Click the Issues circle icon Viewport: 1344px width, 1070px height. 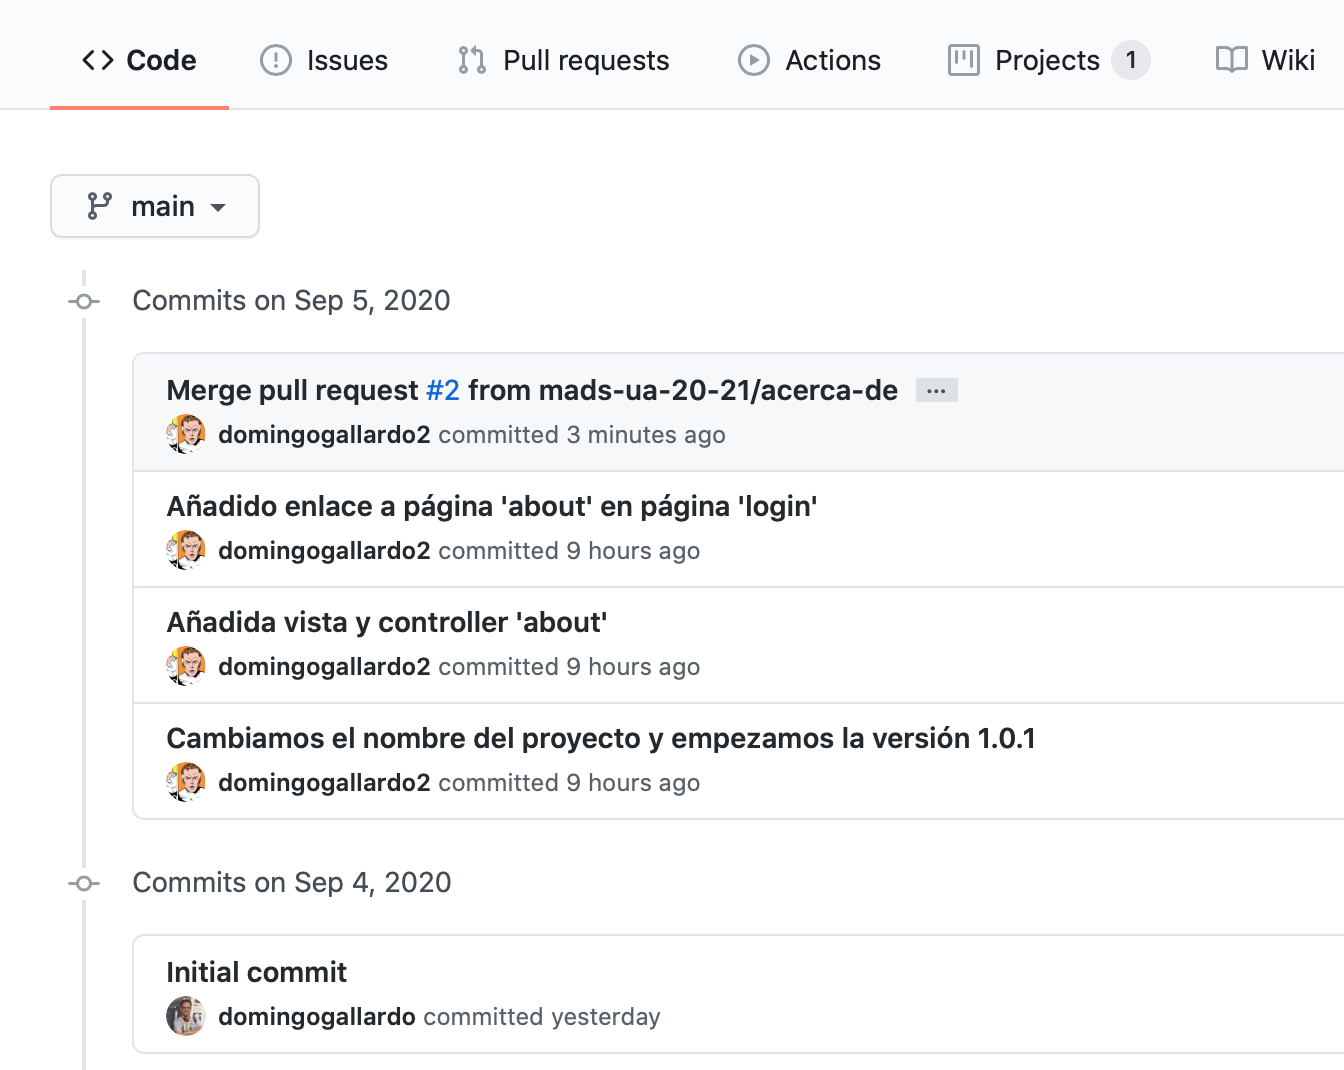click(x=276, y=60)
